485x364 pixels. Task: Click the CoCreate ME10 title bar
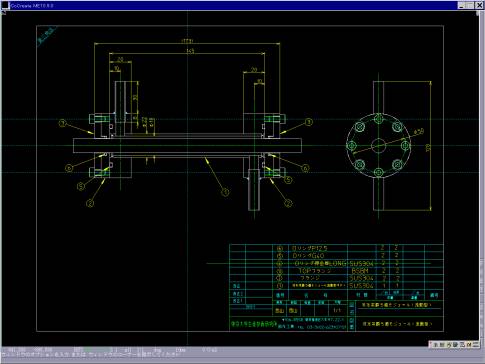tap(233, 6)
